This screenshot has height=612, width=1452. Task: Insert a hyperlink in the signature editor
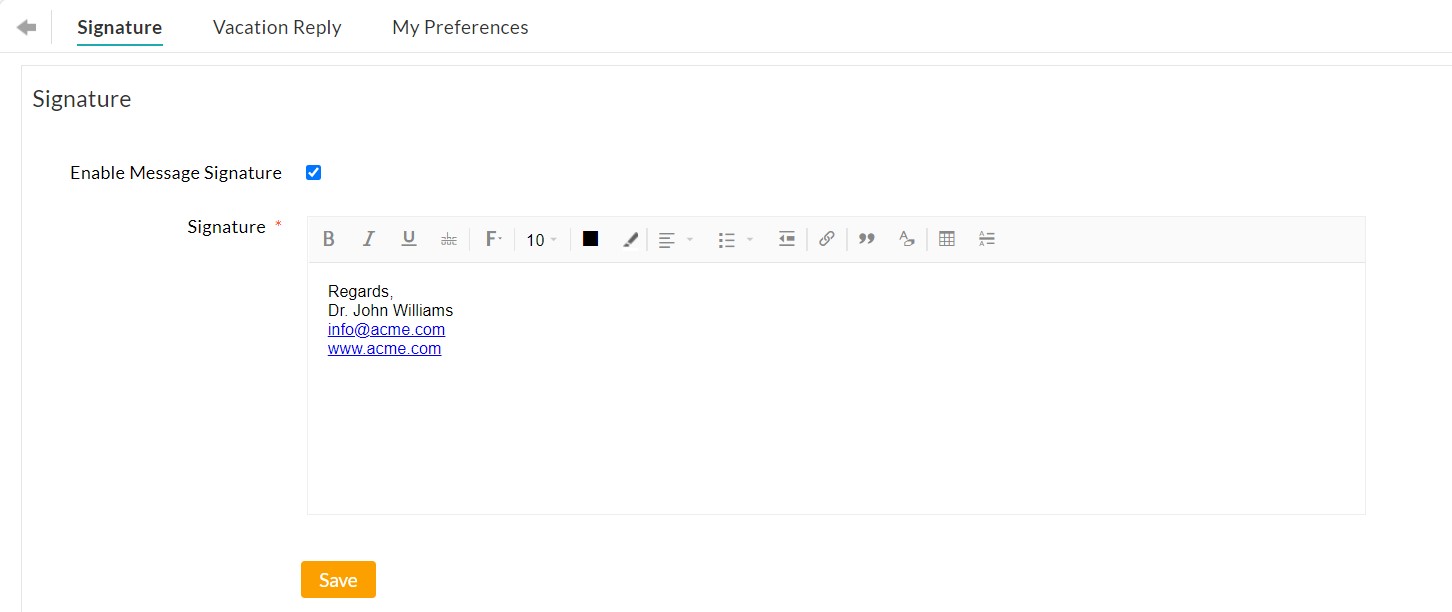coord(827,239)
